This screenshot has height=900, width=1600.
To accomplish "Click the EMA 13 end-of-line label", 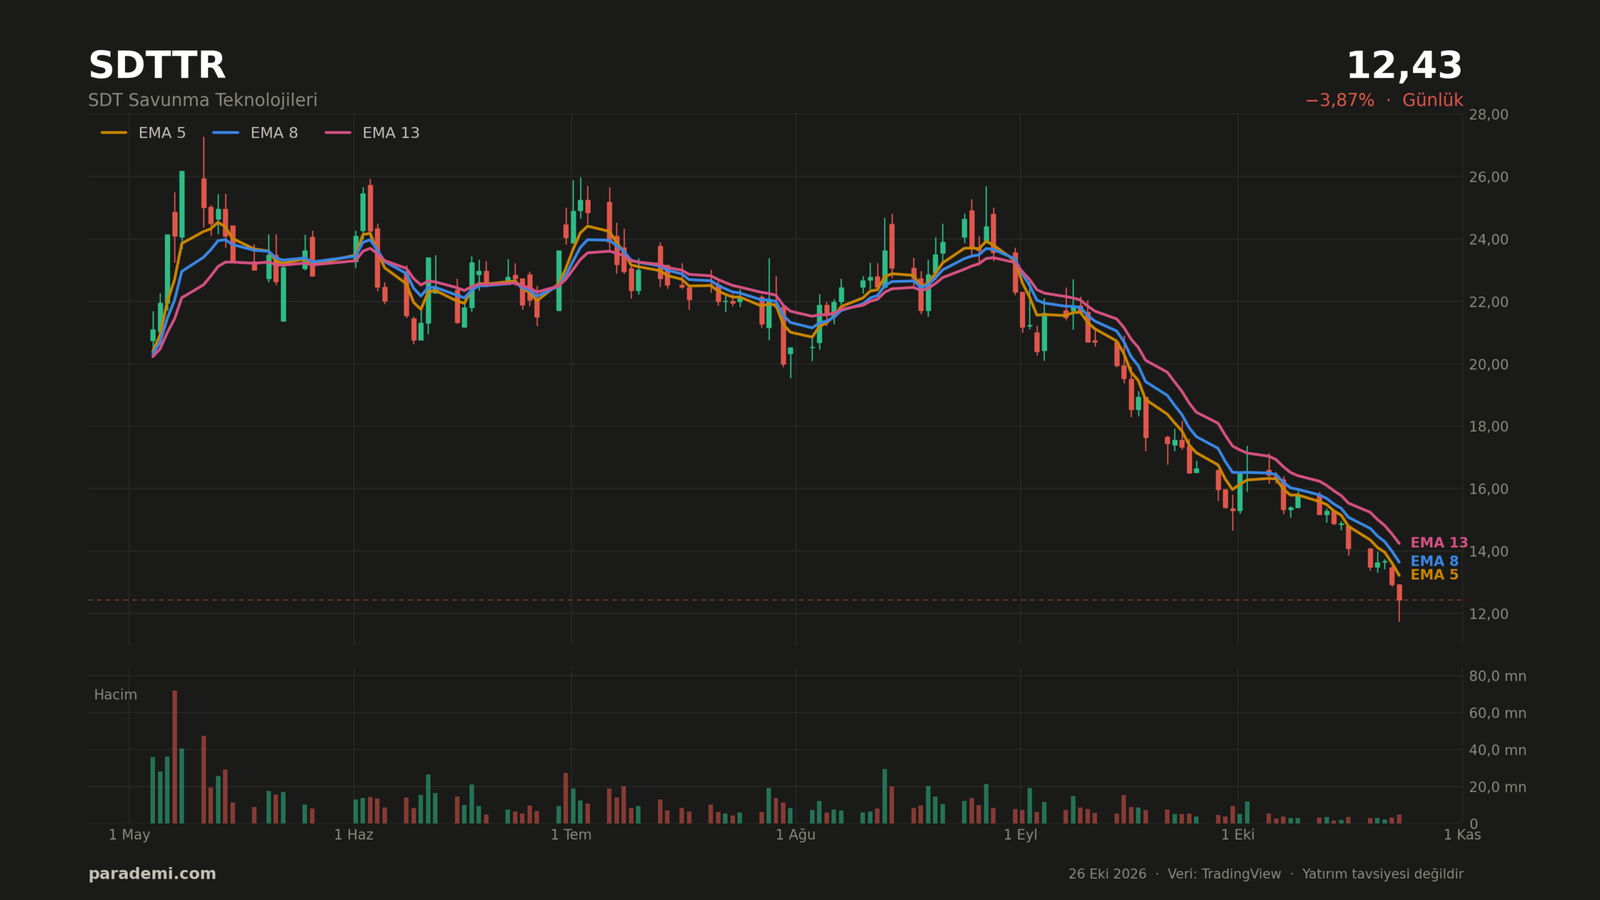I will tap(1439, 543).
